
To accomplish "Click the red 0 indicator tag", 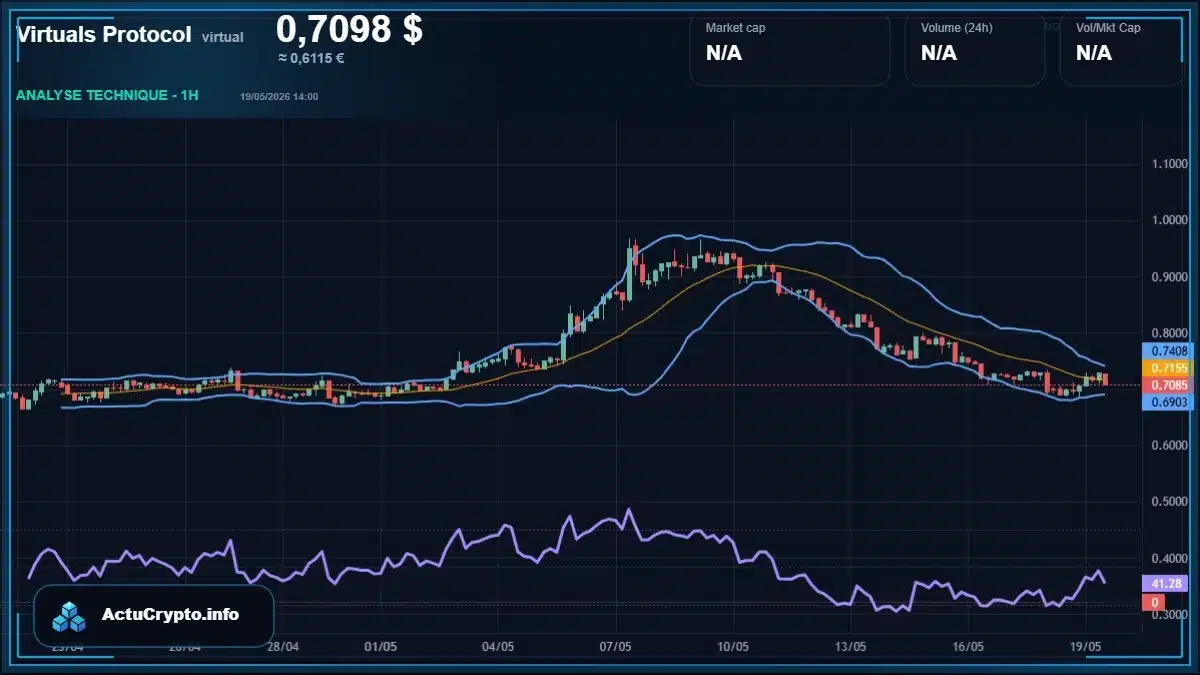I will click(x=1154, y=603).
